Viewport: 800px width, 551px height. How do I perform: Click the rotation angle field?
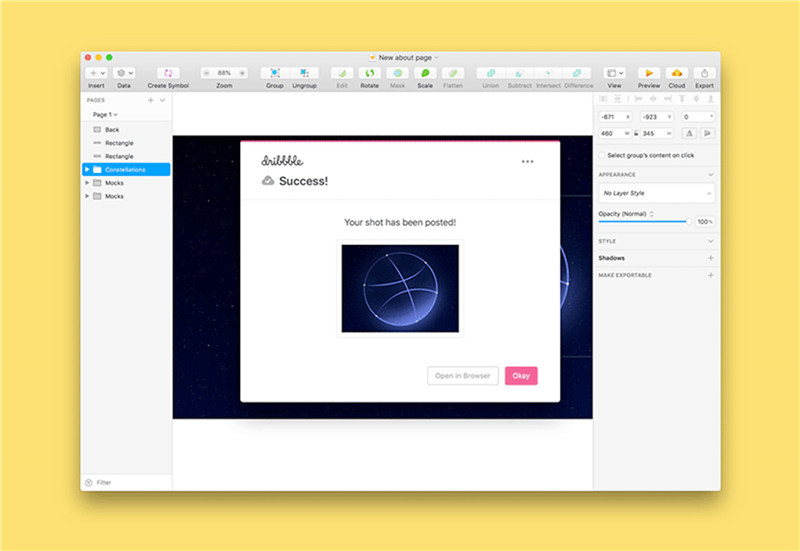click(698, 117)
